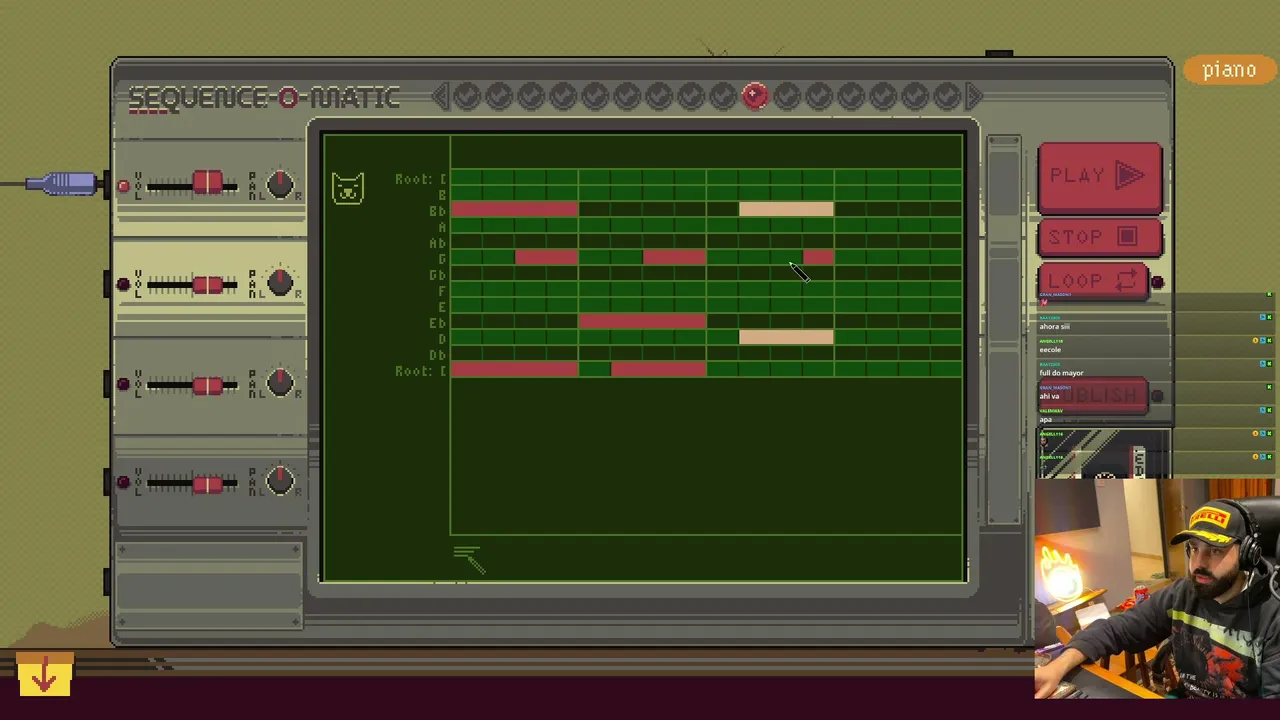
Task: Click the first red note in the bottom Root C row
Action: [x=514, y=370]
